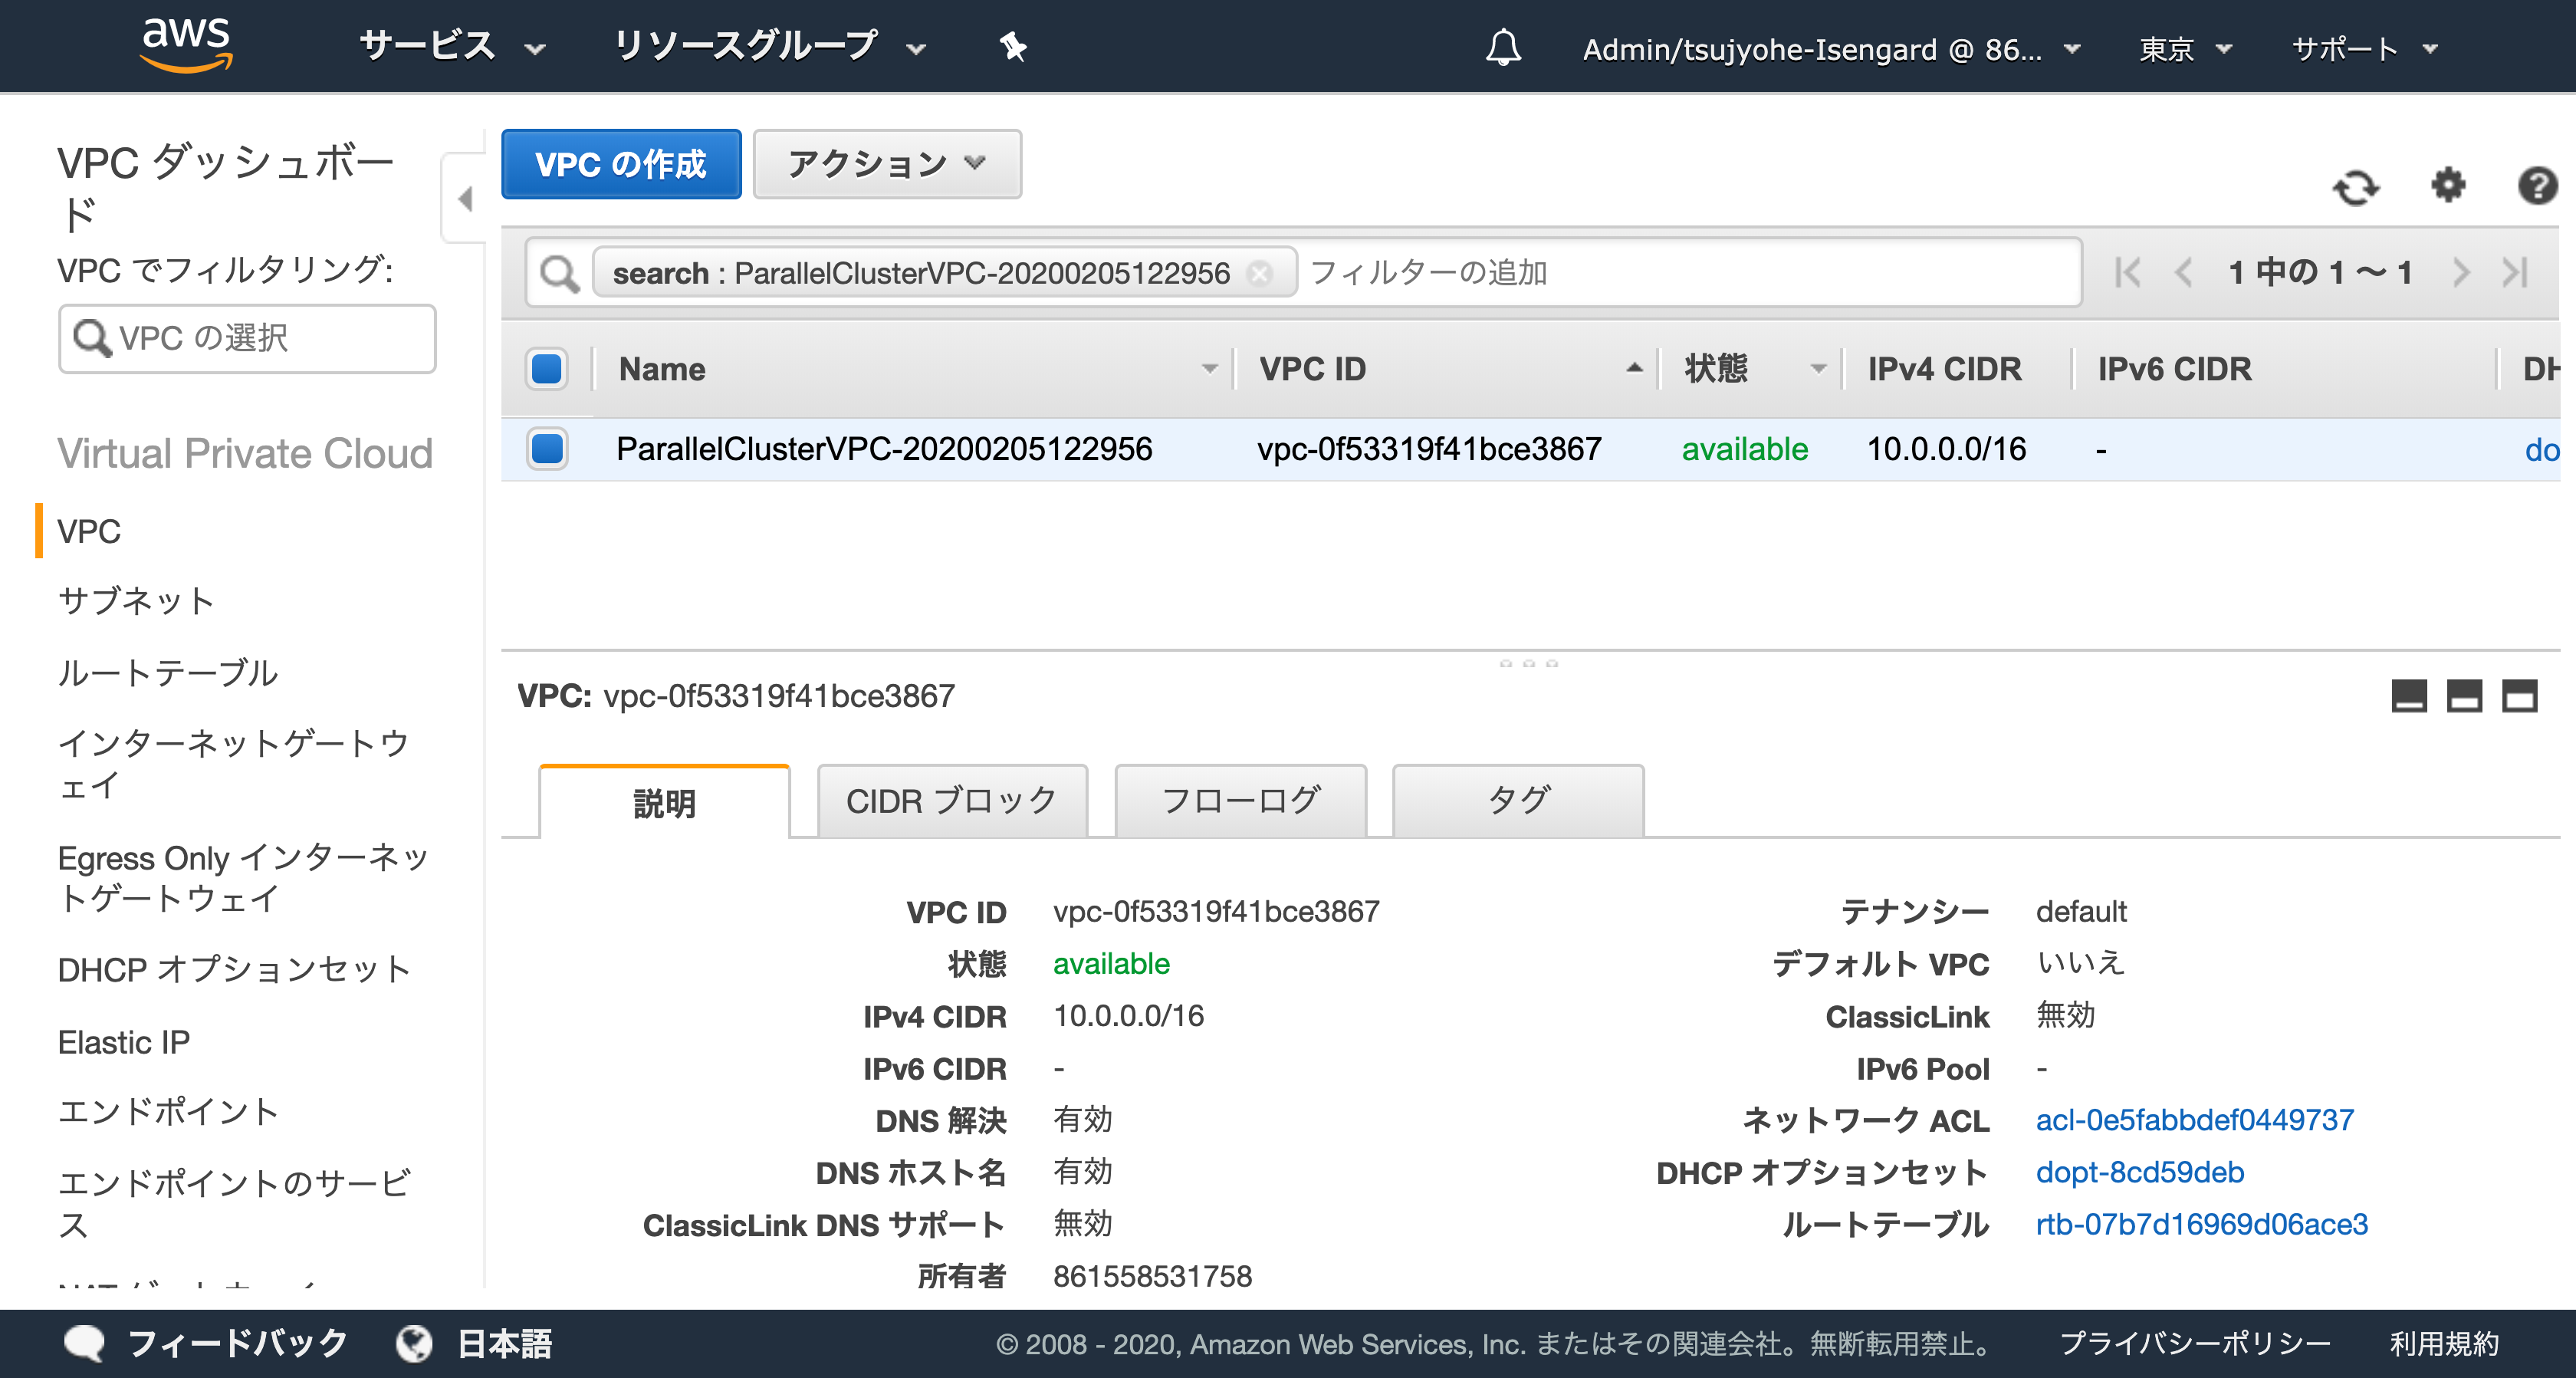Open 利用規約 link
The image size is (2576, 1378).
point(2444,1343)
